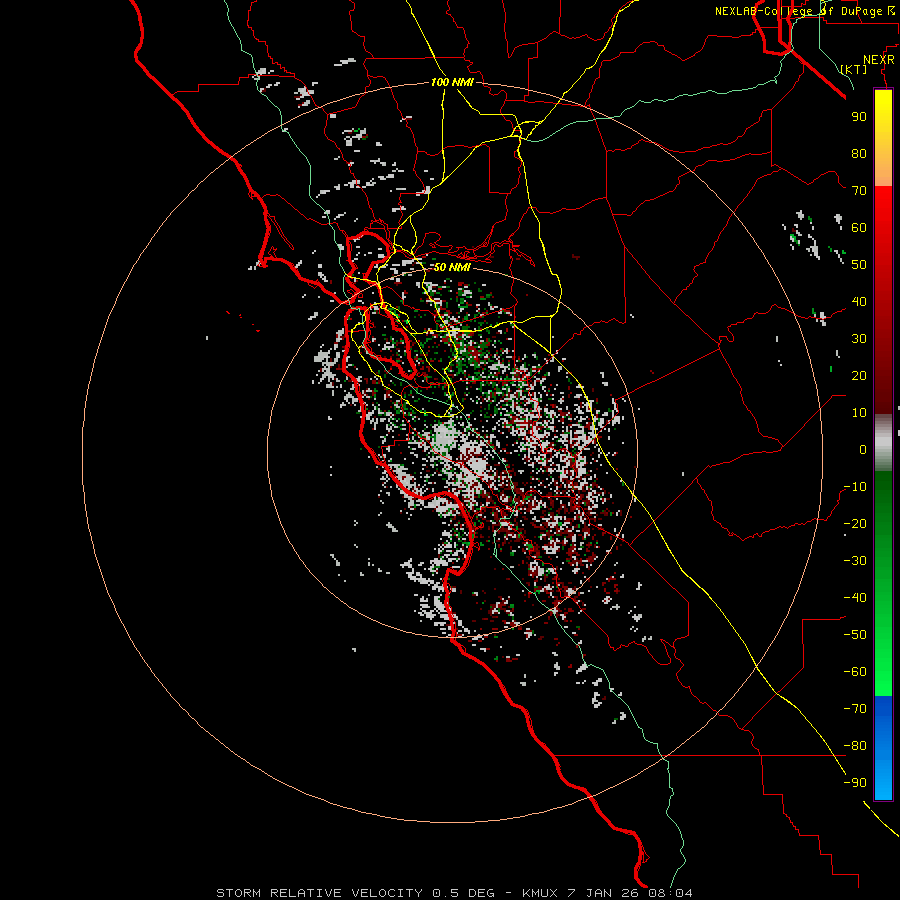
Task: Click the positive 30 scale value
Action: (859, 339)
